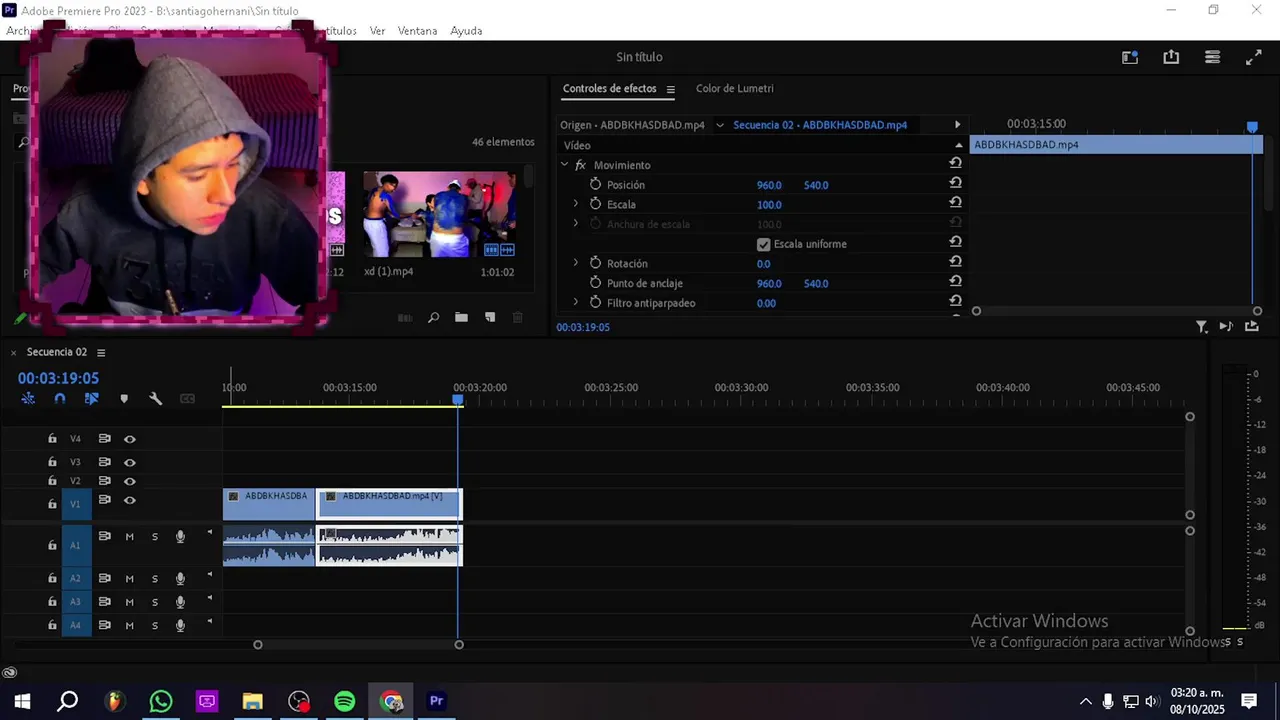The height and width of the screenshot is (720, 1280).
Task: Toggle animation stopwatch for Escala
Action: click(596, 204)
